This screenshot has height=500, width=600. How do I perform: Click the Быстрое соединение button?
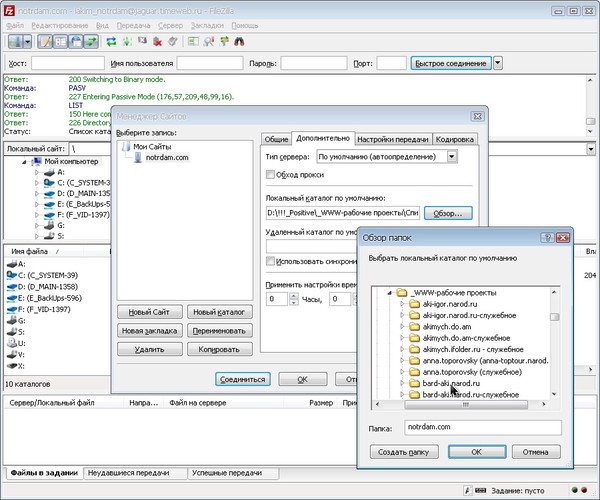click(451, 63)
